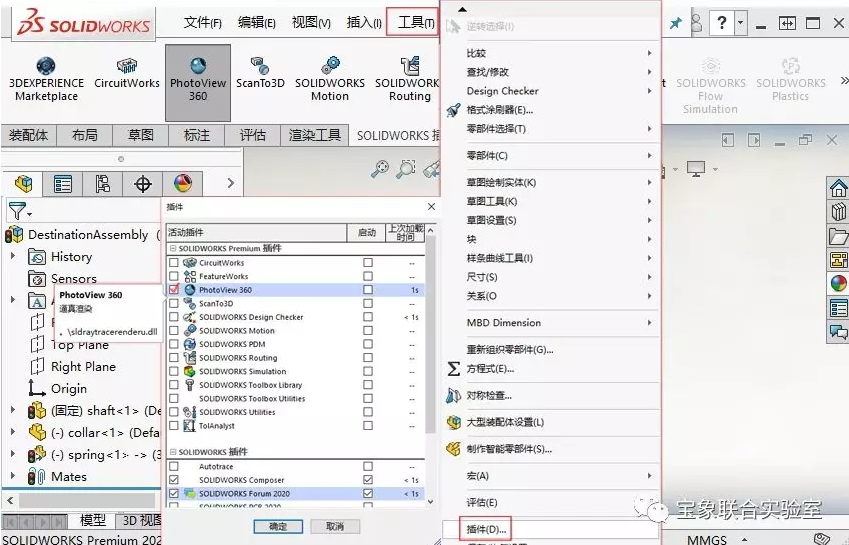Expand the Mates folder node
Image resolution: width=849 pixels, height=545 pixels.
pos(13,476)
